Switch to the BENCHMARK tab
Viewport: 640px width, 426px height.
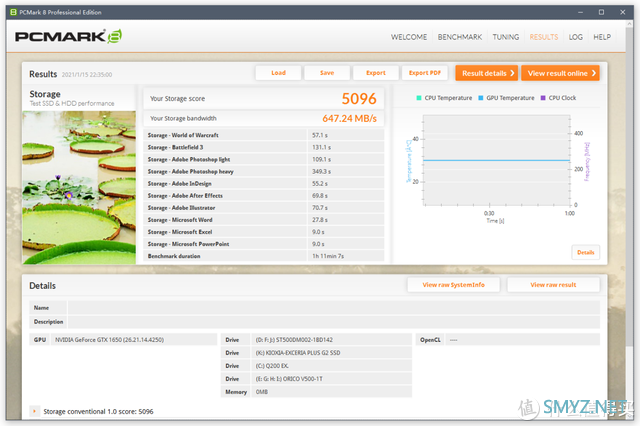click(460, 37)
